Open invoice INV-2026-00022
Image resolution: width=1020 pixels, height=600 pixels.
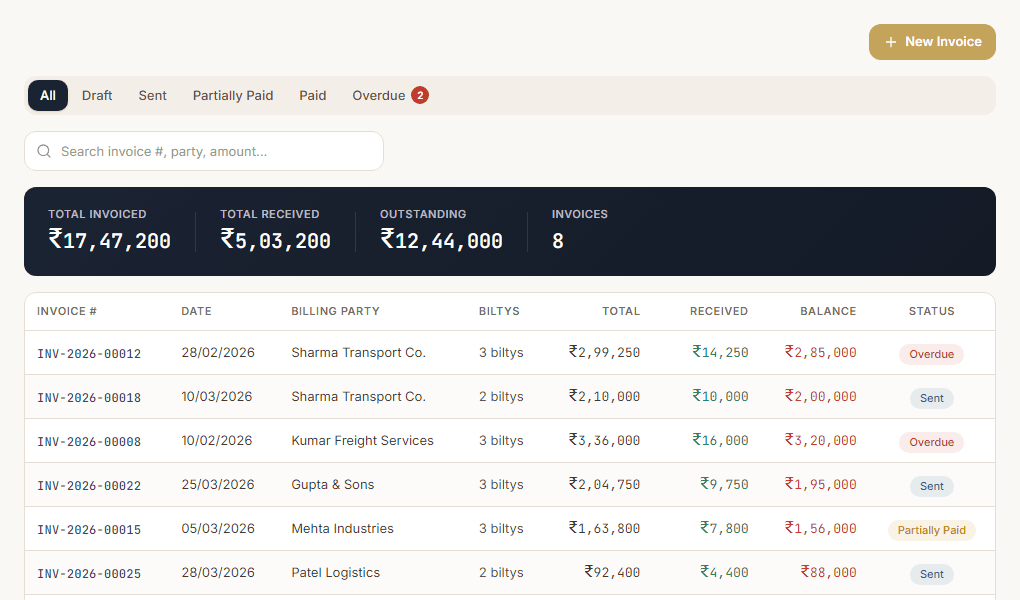click(x=89, y=485)
